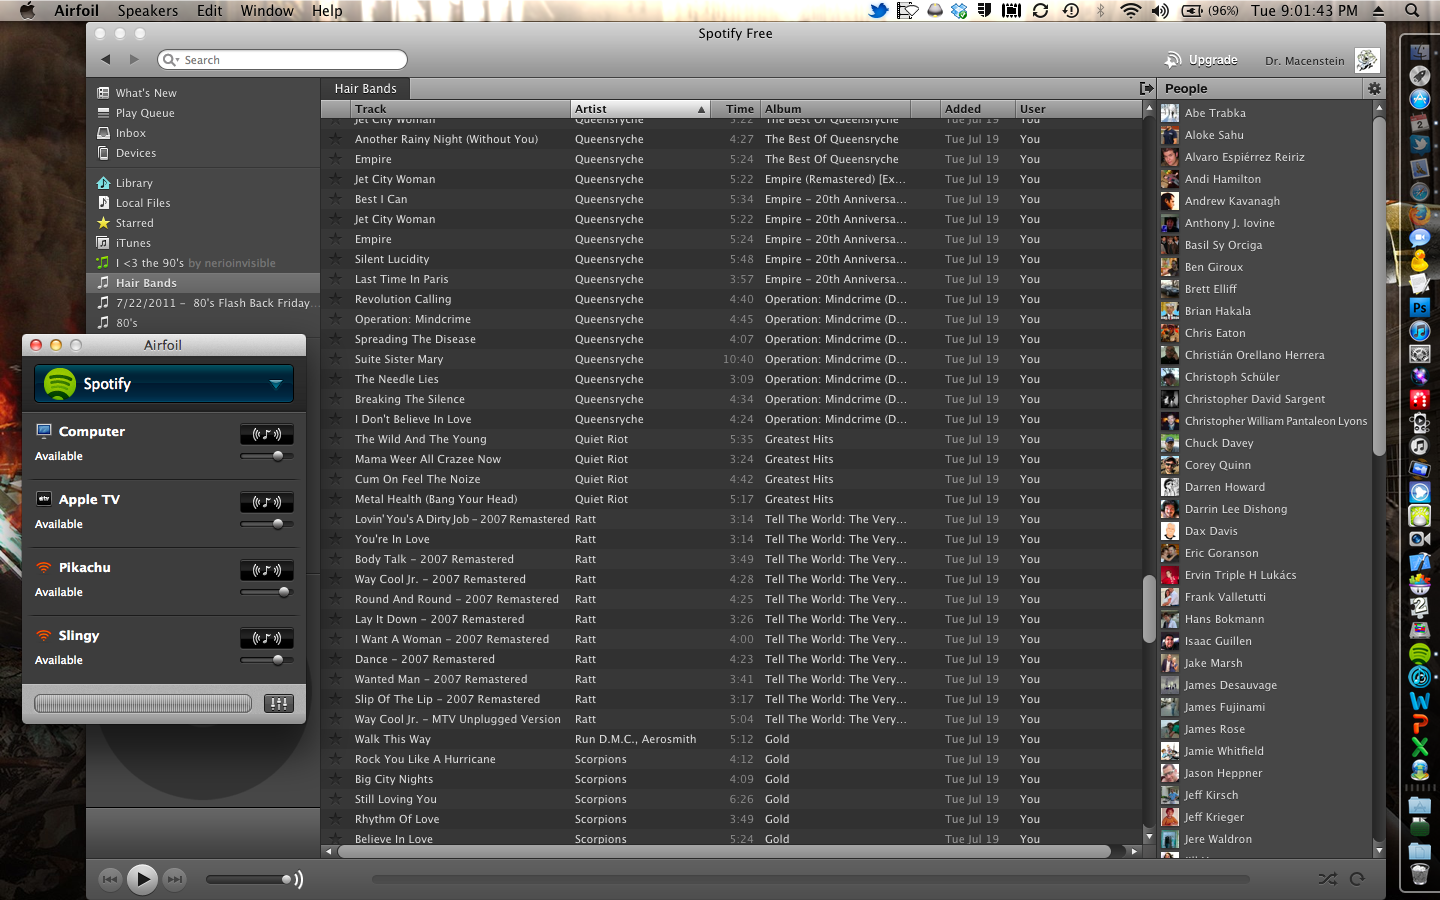Click the Pikachu speaker volume slider

point(267,592)
